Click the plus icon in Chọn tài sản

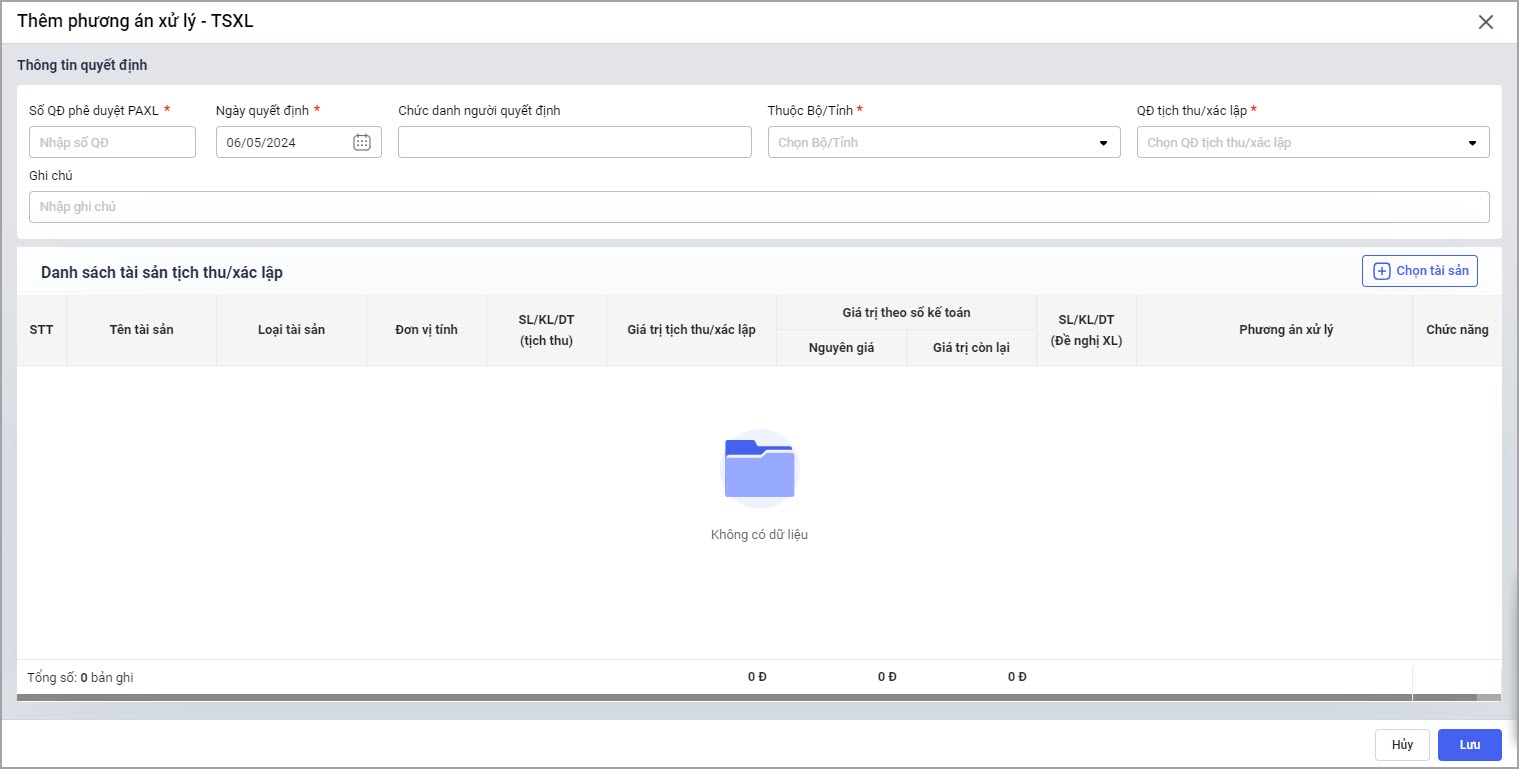coord(1382,271)
